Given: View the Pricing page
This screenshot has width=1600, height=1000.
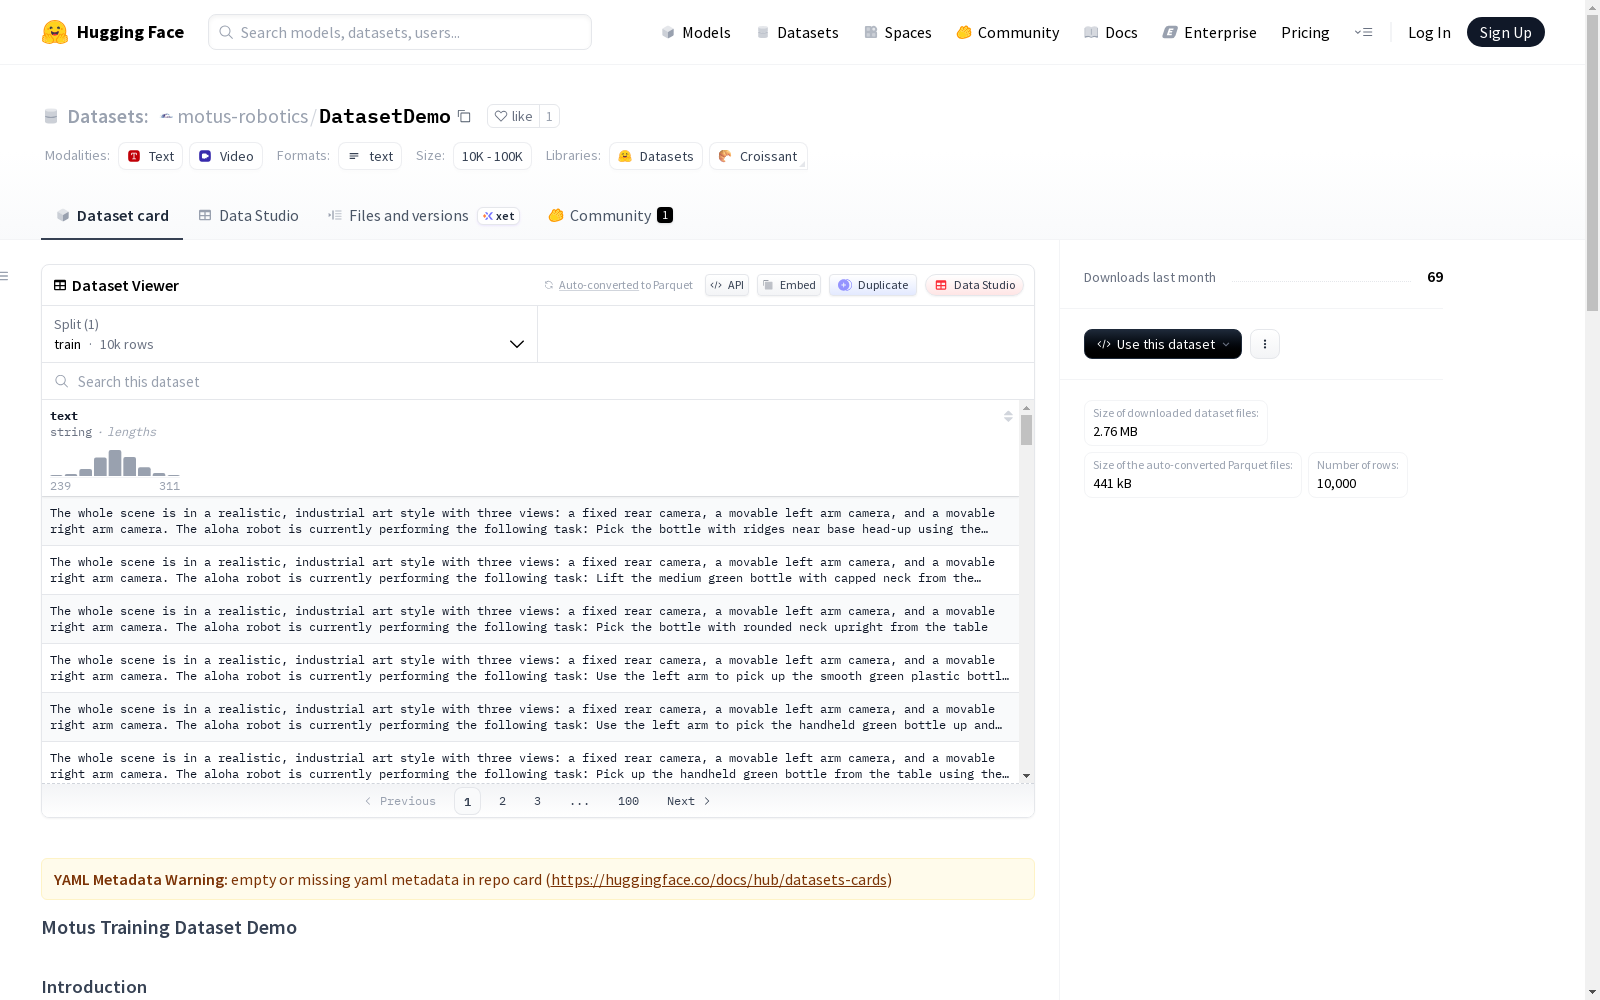Looking at the screenshot, I should 1305,32.
